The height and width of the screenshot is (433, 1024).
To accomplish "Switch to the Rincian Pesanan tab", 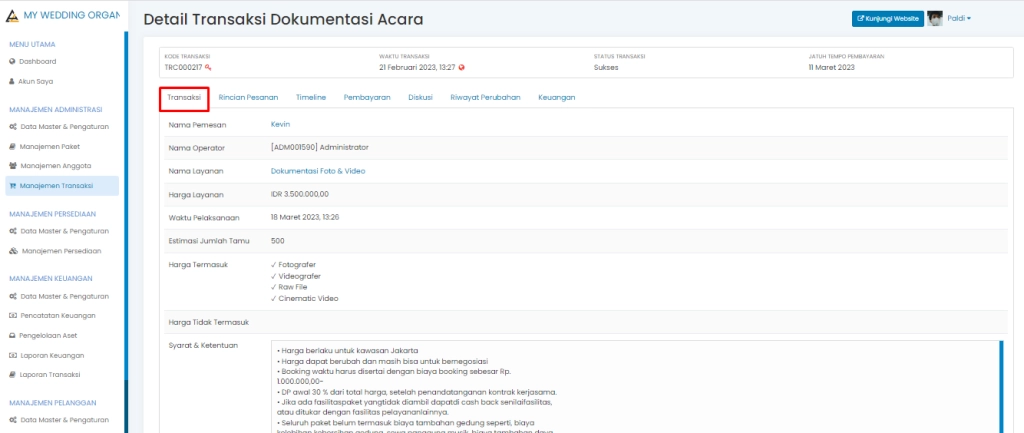I will 248,98.
